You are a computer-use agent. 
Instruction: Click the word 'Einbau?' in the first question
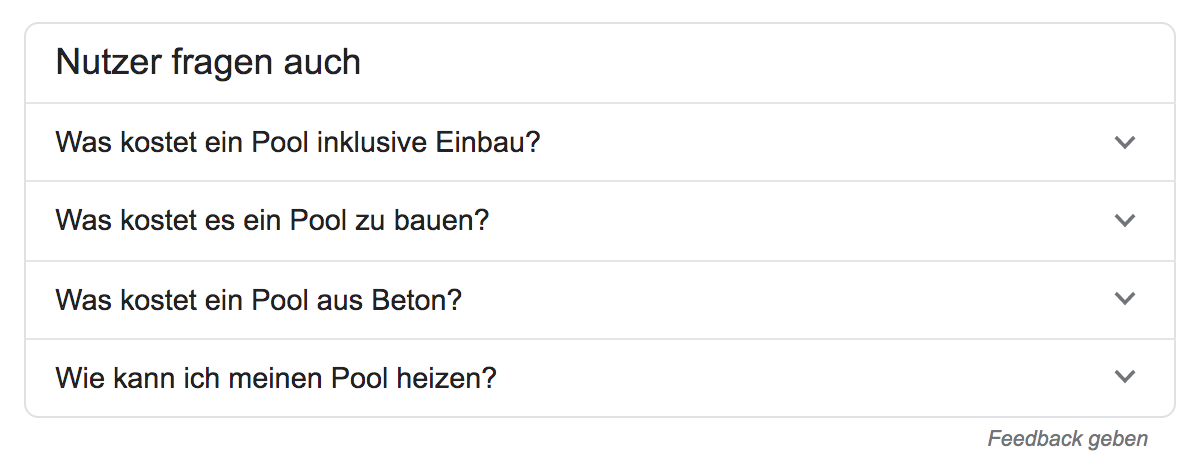488,142
